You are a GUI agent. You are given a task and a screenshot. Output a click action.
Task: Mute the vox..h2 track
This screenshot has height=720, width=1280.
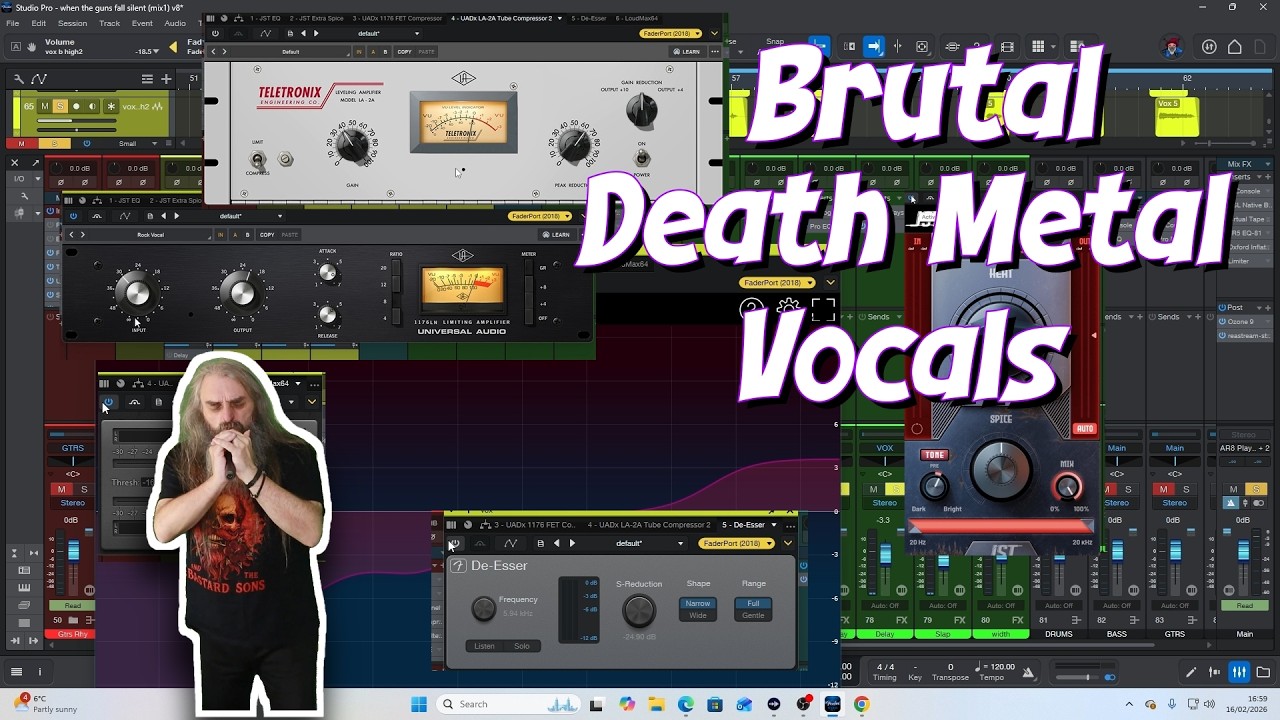pos(45,106)
